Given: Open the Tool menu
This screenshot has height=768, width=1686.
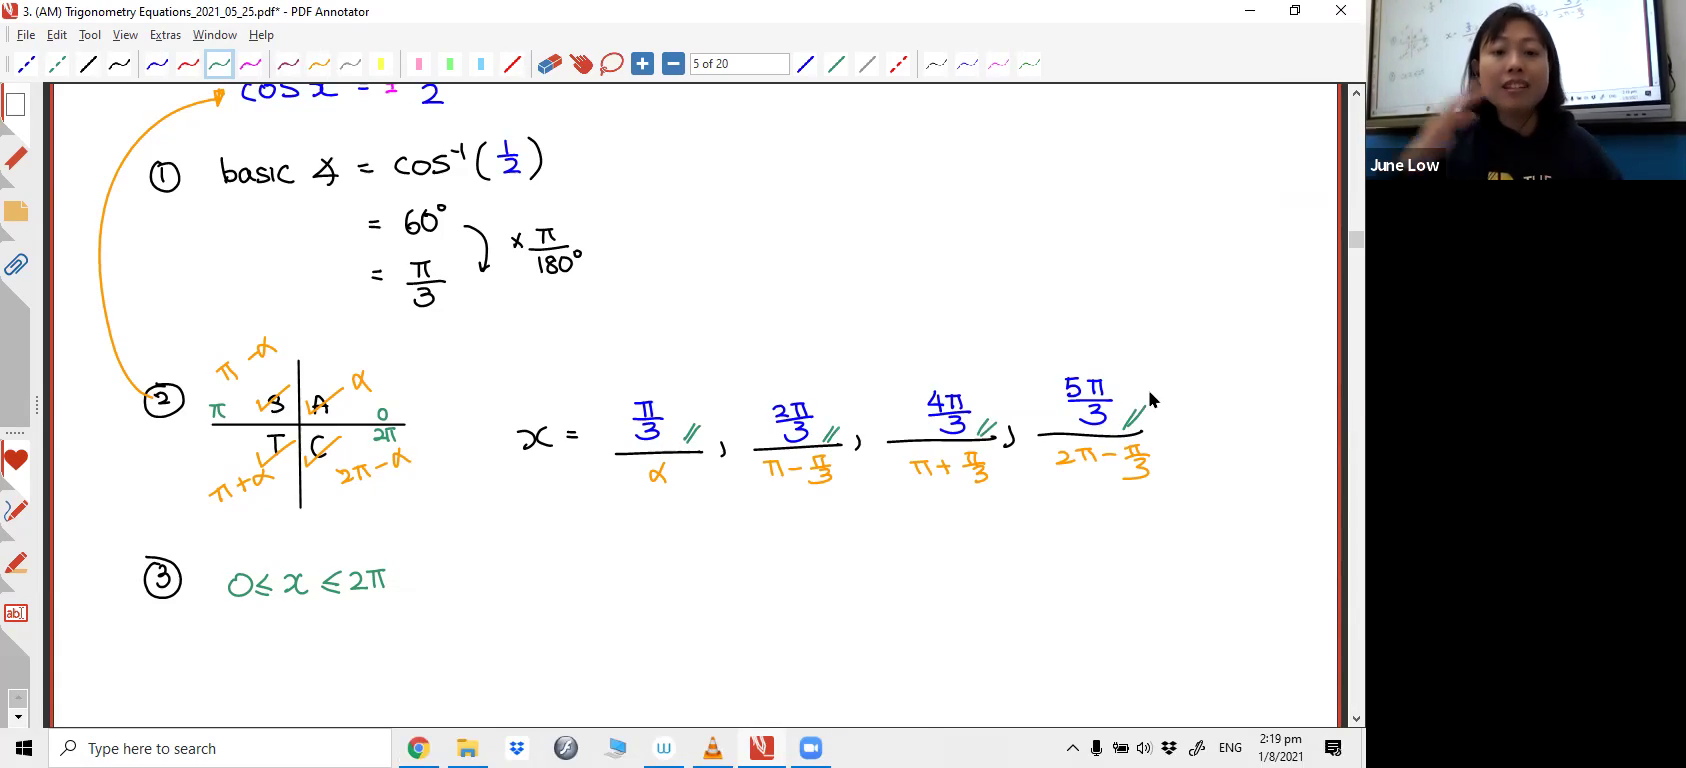Looking at the screenshot, I should pos(90,35).
